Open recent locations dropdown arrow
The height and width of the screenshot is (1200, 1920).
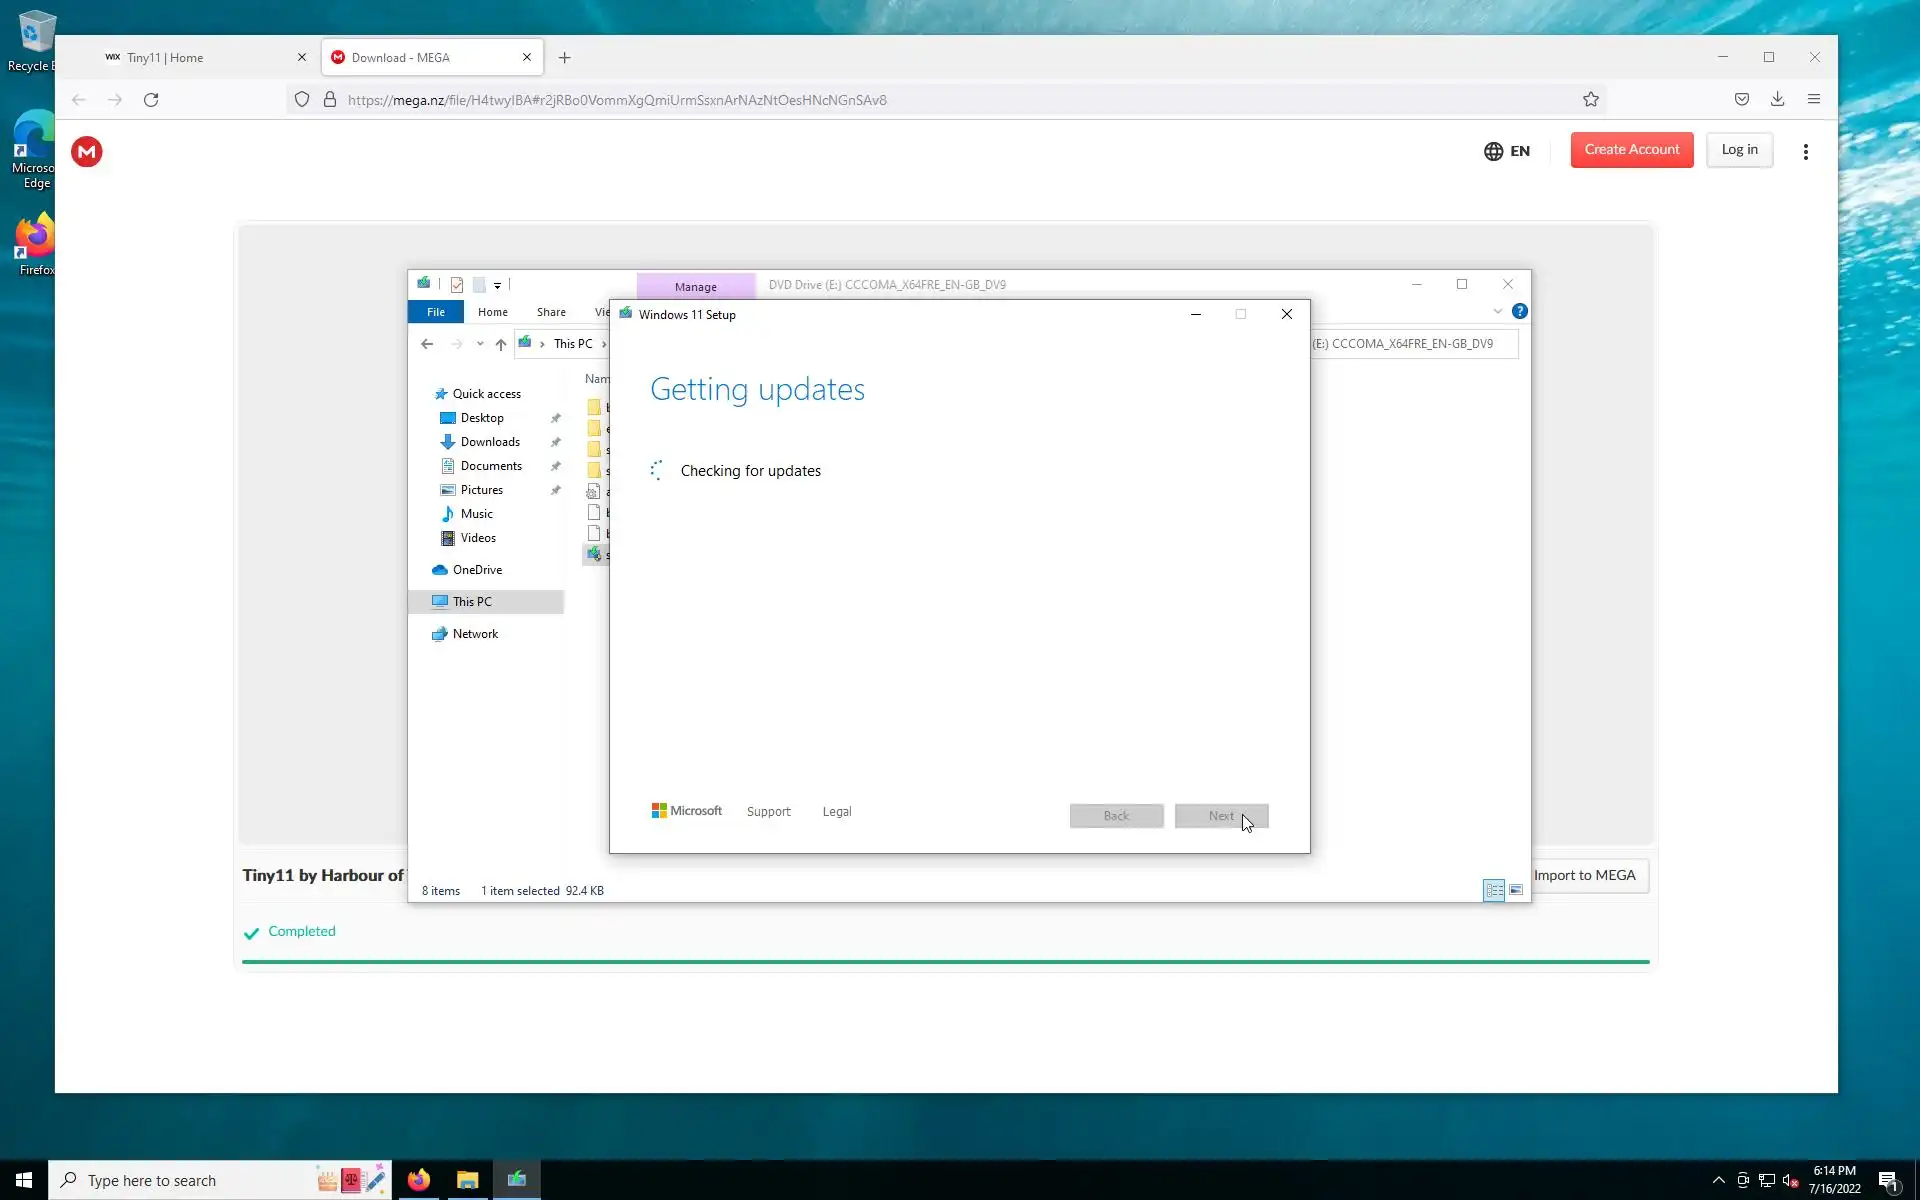pyautogui.click(x=480, y=344)
